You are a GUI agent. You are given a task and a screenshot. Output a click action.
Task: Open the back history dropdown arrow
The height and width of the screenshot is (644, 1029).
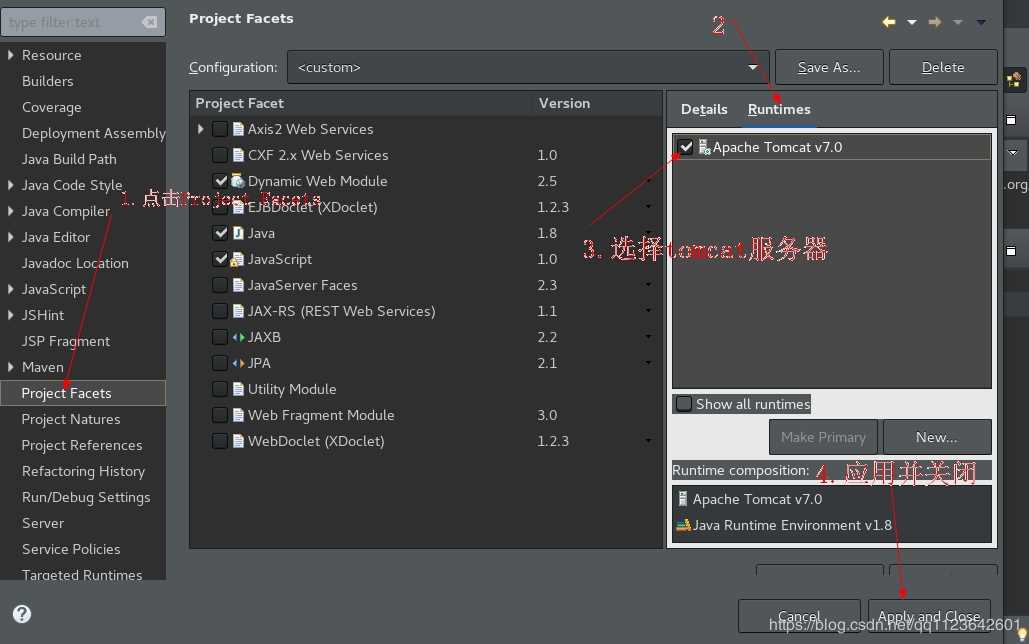coord(912,22)
